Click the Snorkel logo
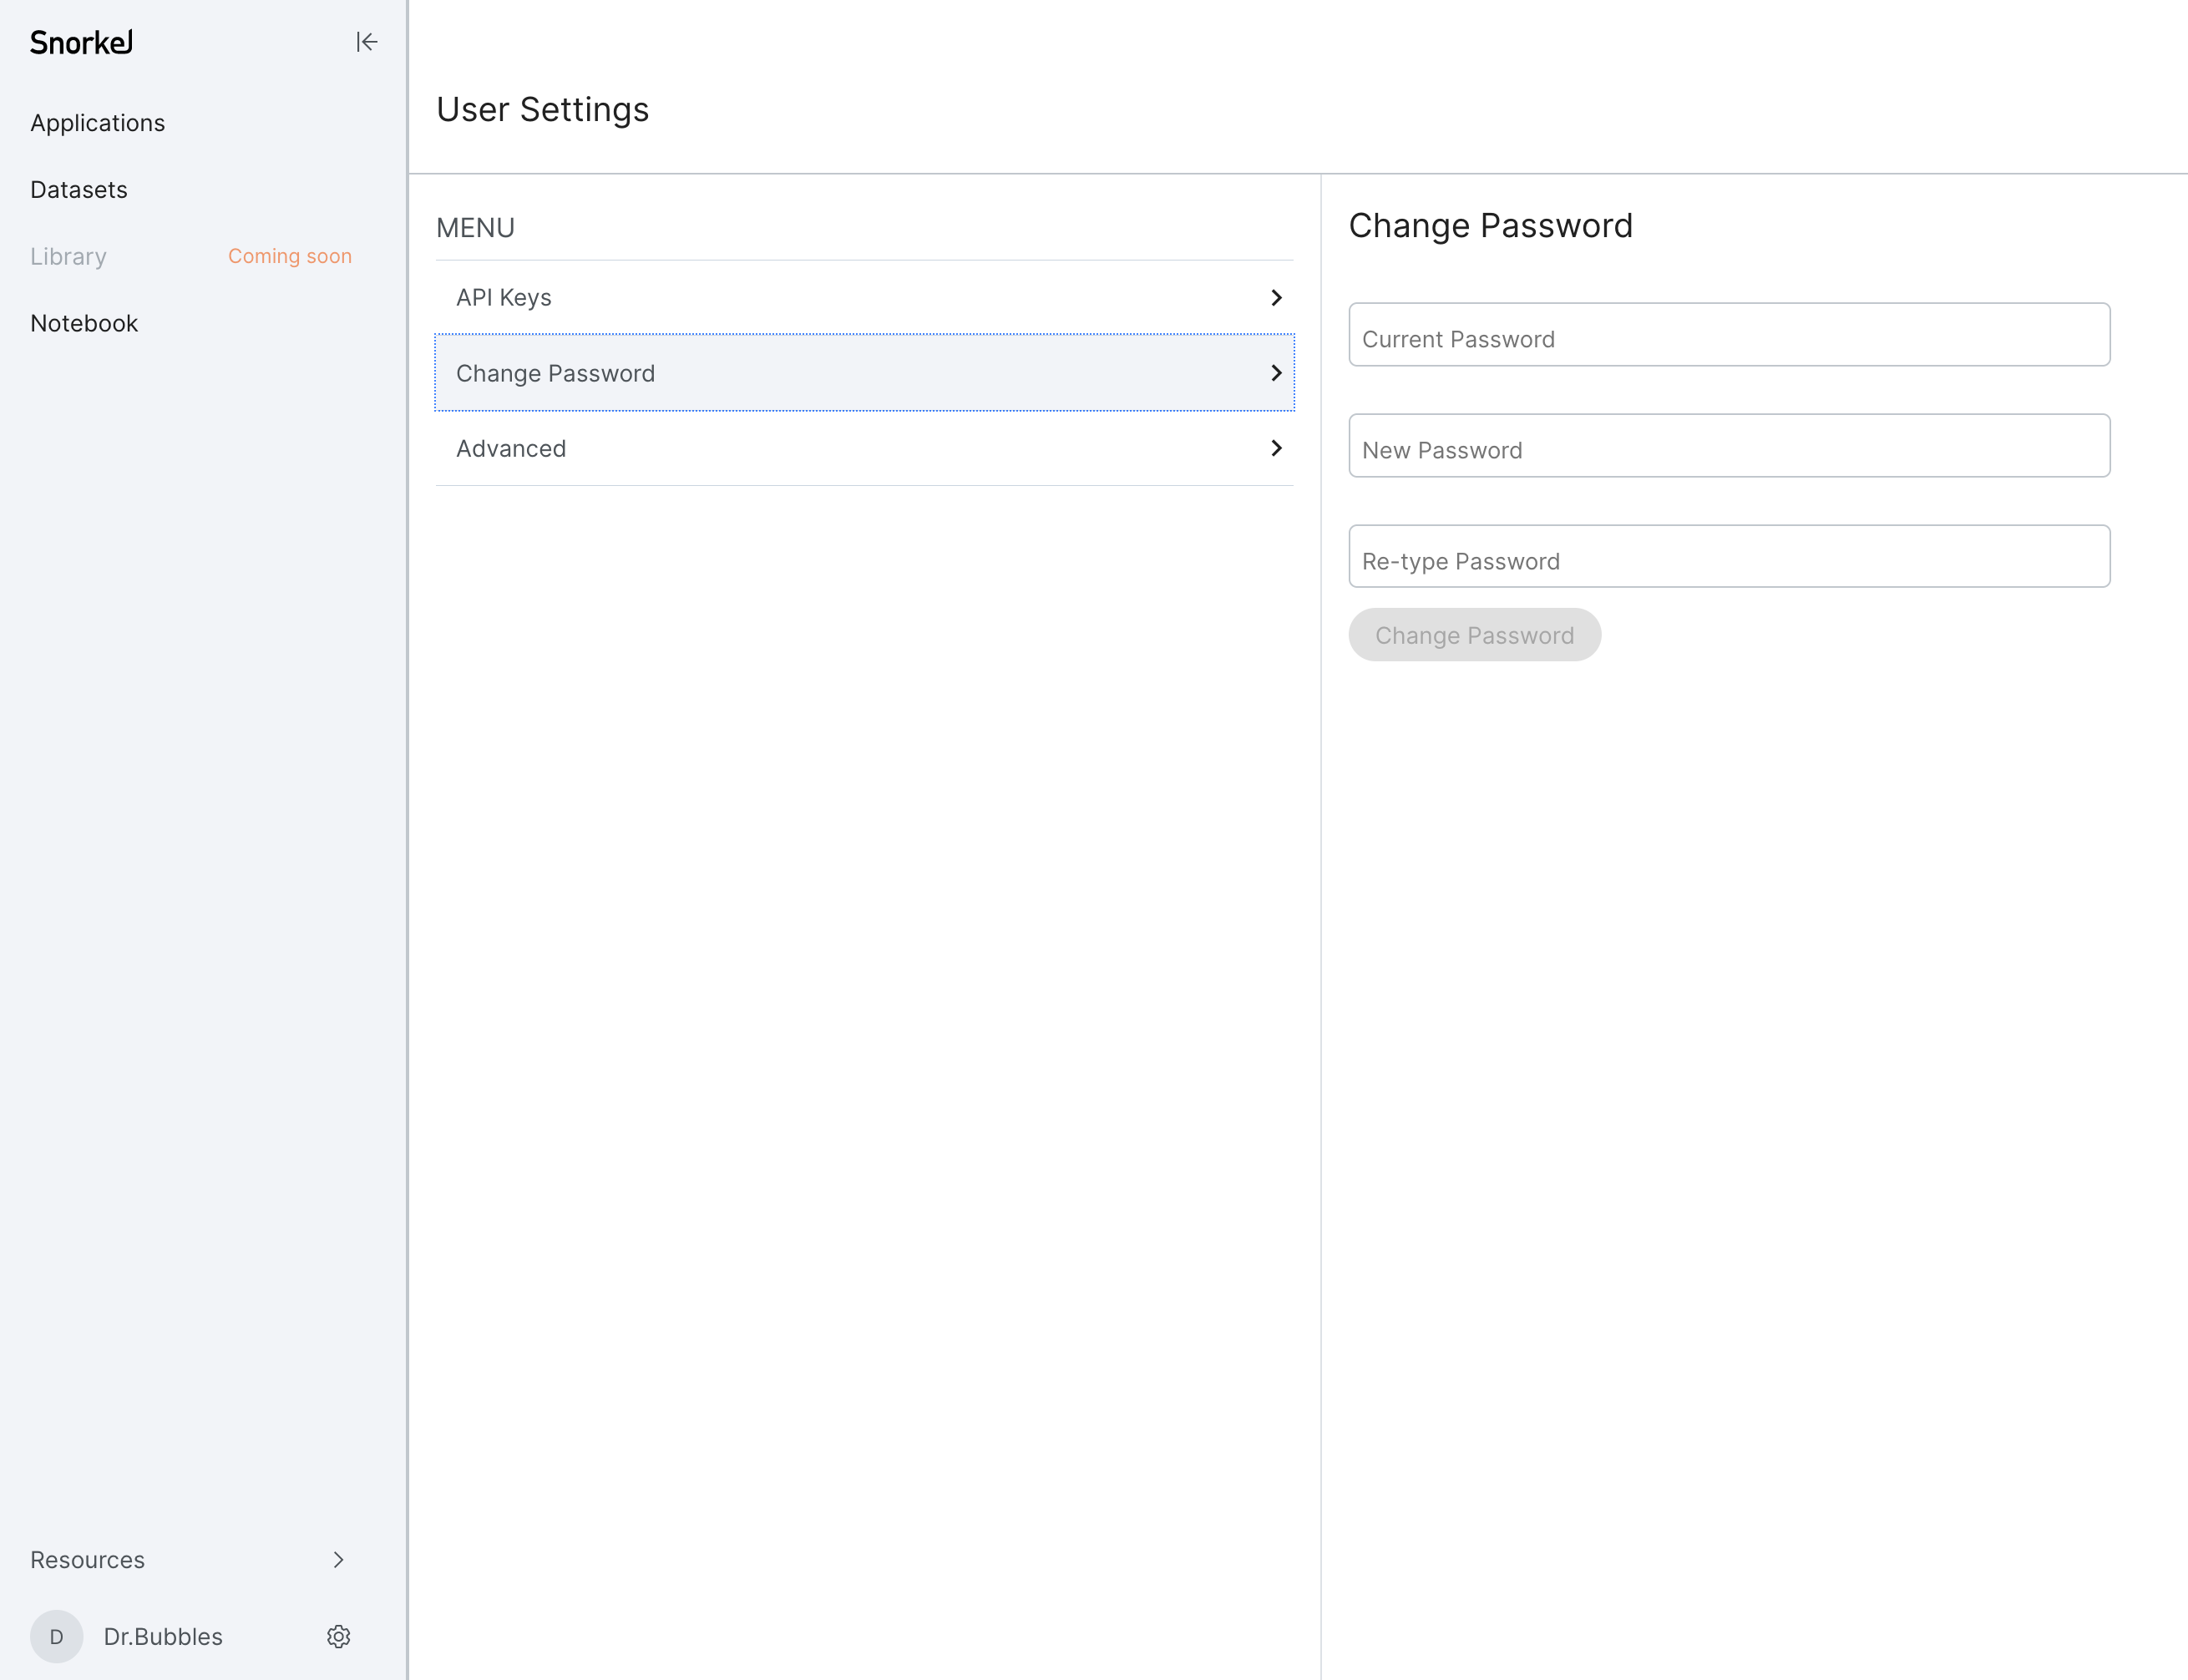The width and height of the screenshot is (2188, 1680). (82, 42)
